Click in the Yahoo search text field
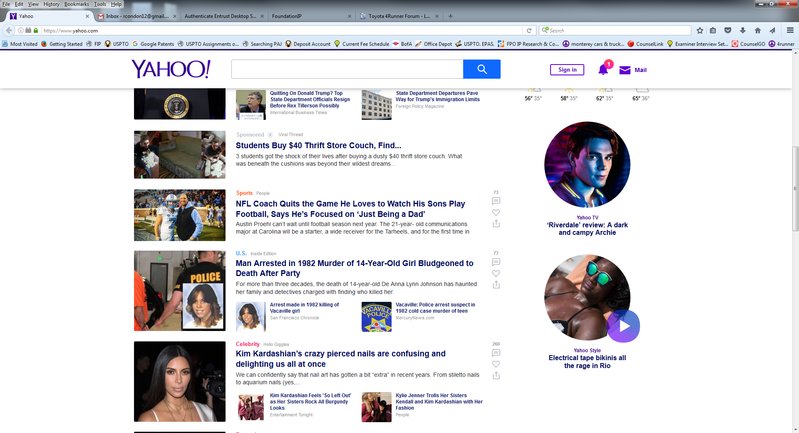 pos(347,69)
